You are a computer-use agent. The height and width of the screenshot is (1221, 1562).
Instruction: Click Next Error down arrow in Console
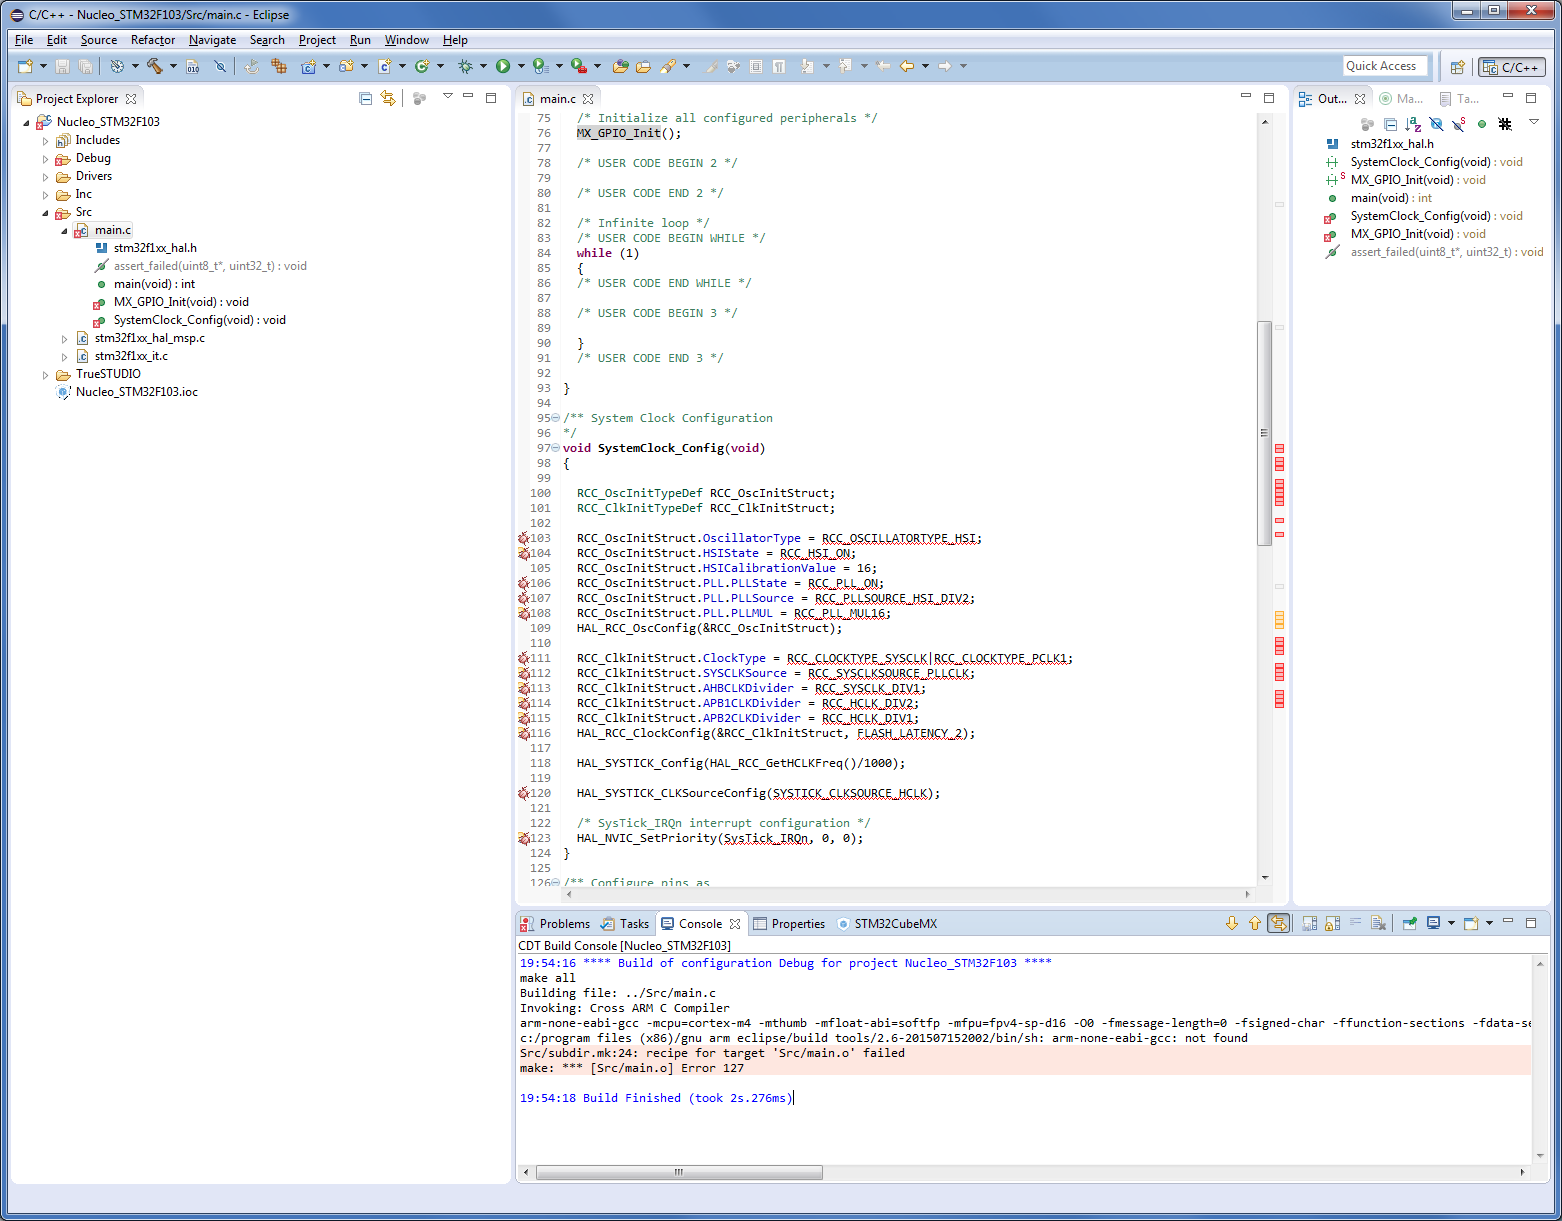coord(1232,923)
